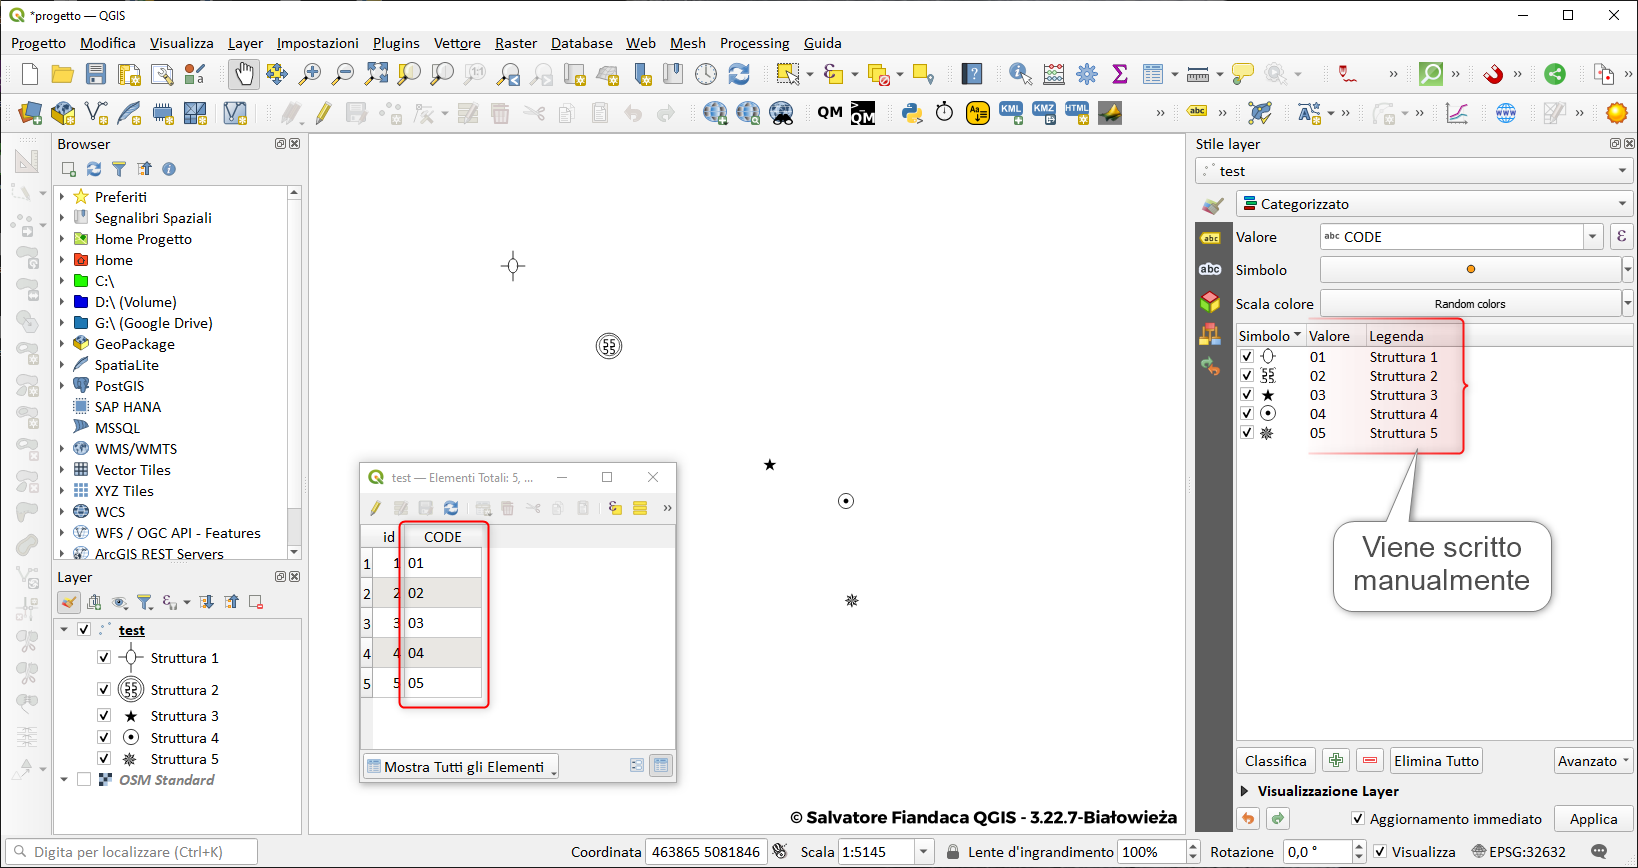1638x868 pixels.
Task: Click the red remove category minus icon
Action: pos(1369,761)
